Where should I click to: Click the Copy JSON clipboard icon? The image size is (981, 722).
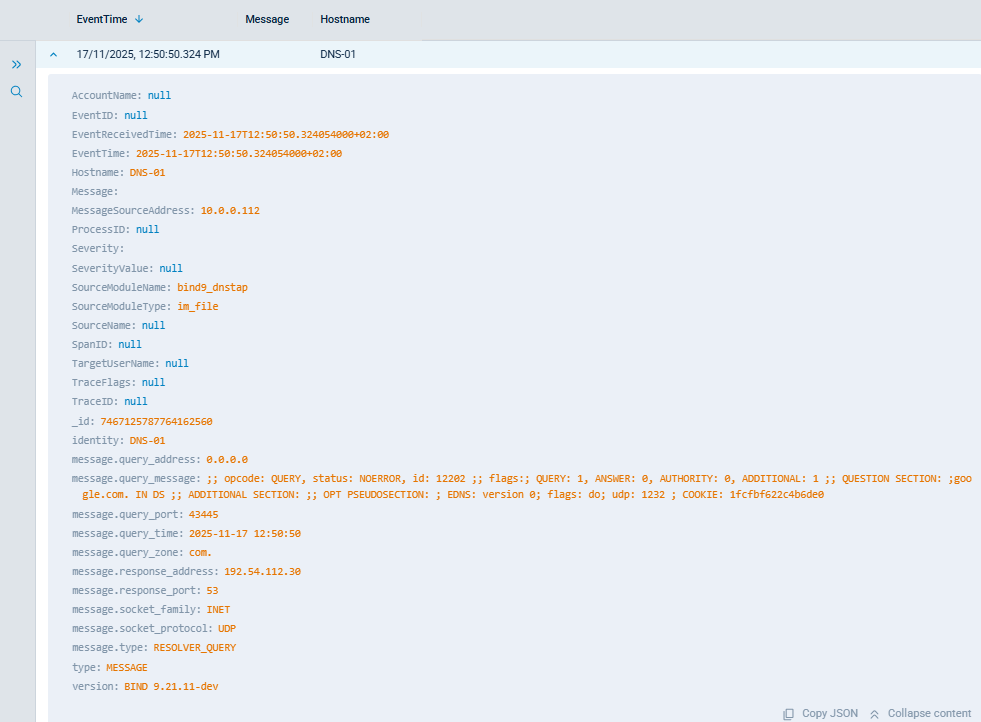pos(788,714)
